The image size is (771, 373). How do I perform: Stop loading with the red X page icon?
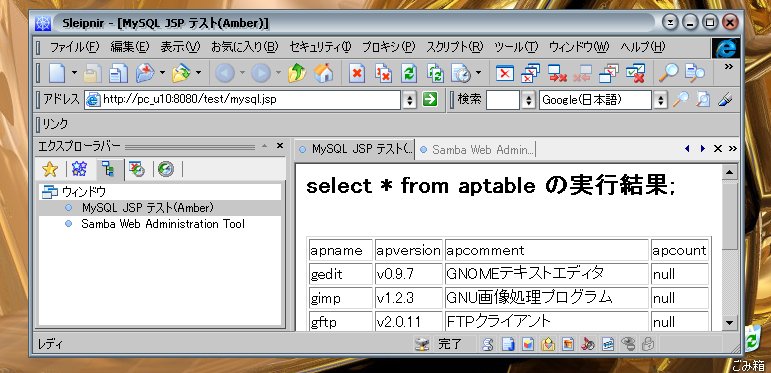point(357,74)
